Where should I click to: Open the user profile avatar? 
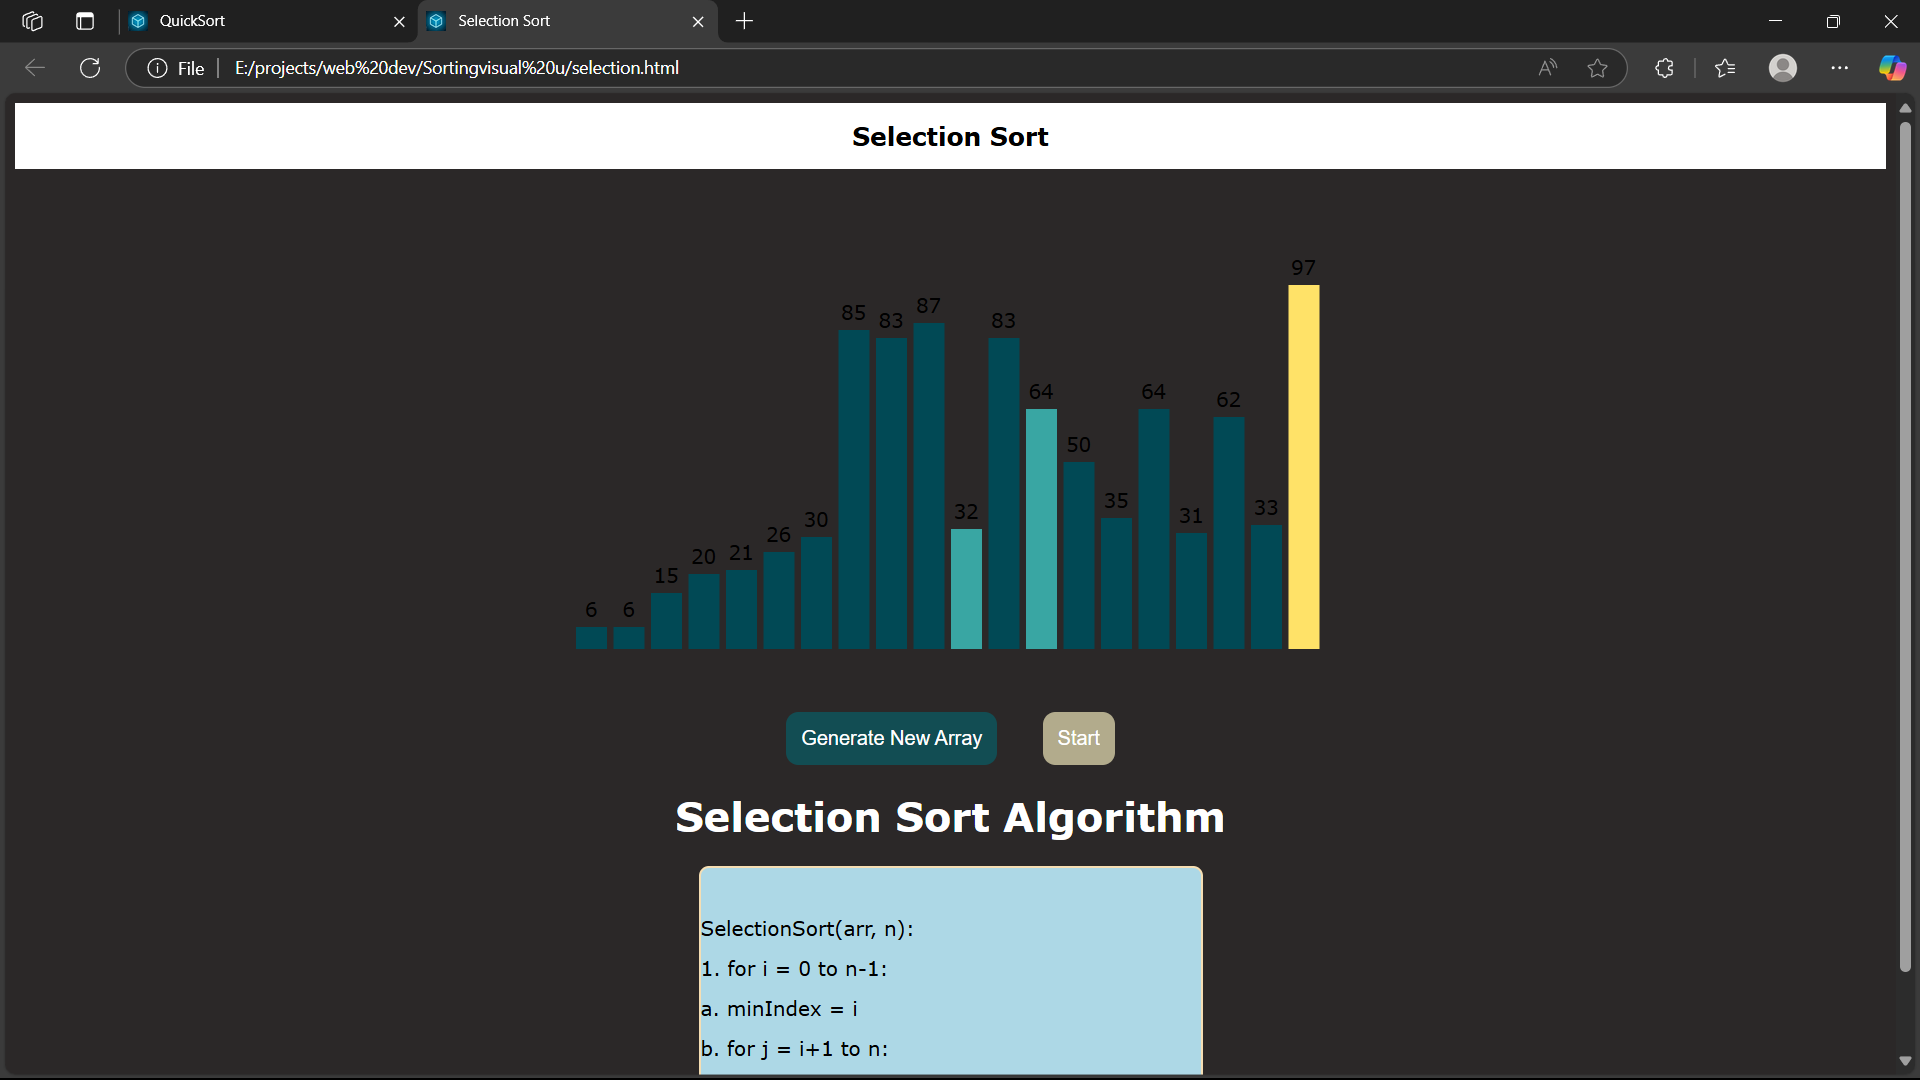[1782, 68]
